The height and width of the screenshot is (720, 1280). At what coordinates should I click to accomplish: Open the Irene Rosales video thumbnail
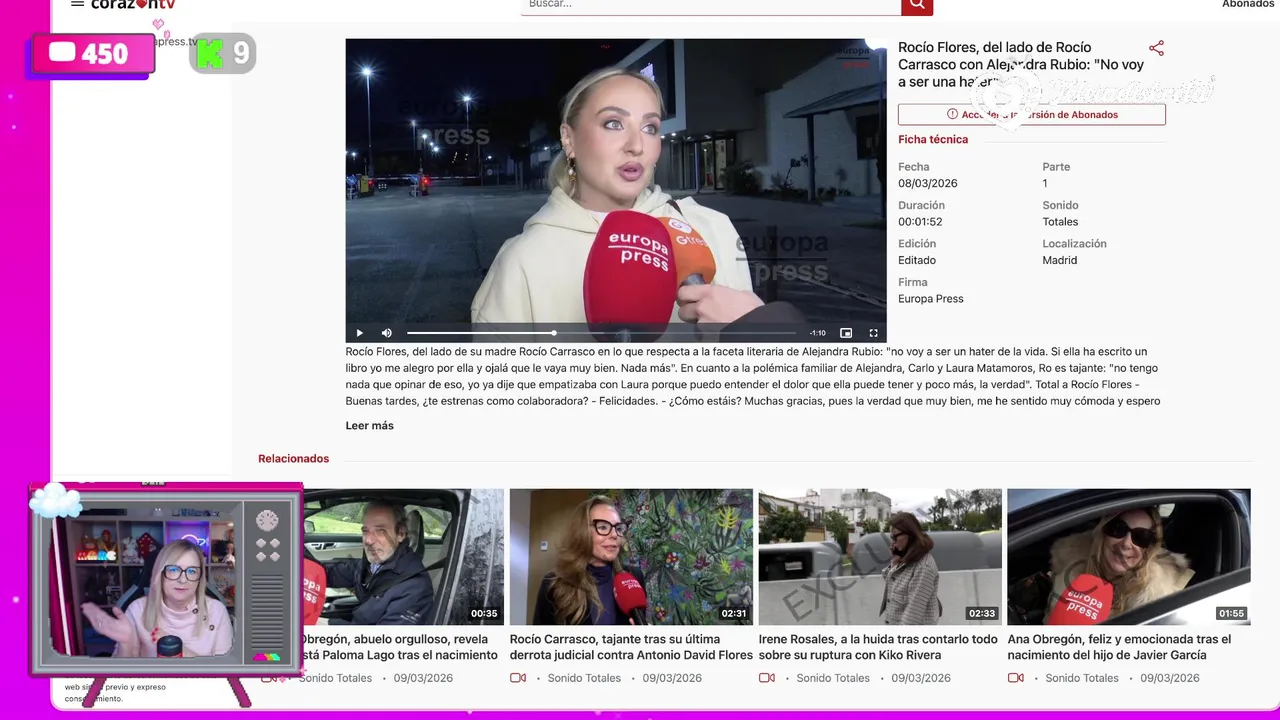coord(880,557)
